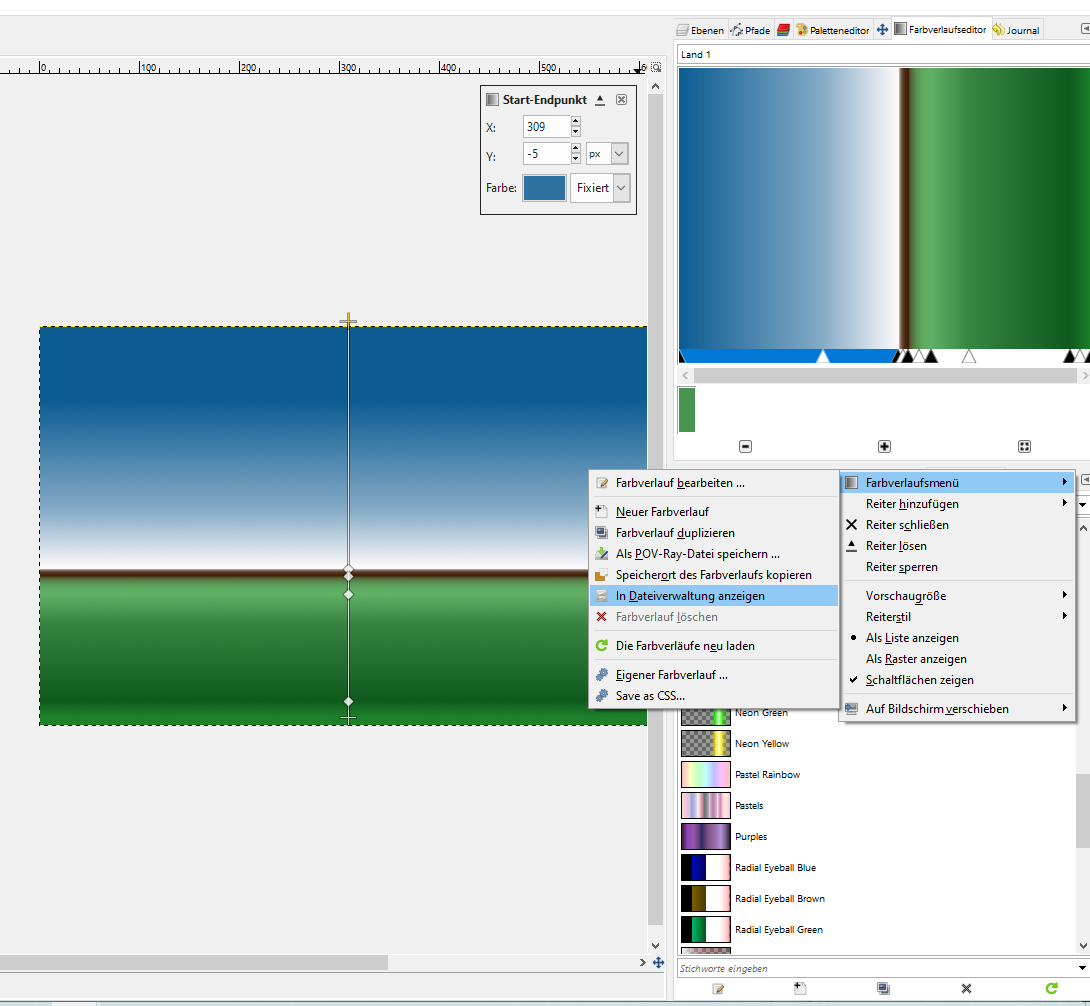Switch to the Ebenen tab
The height and width of the screenshot is (1006, 1090).
(700, 30)
